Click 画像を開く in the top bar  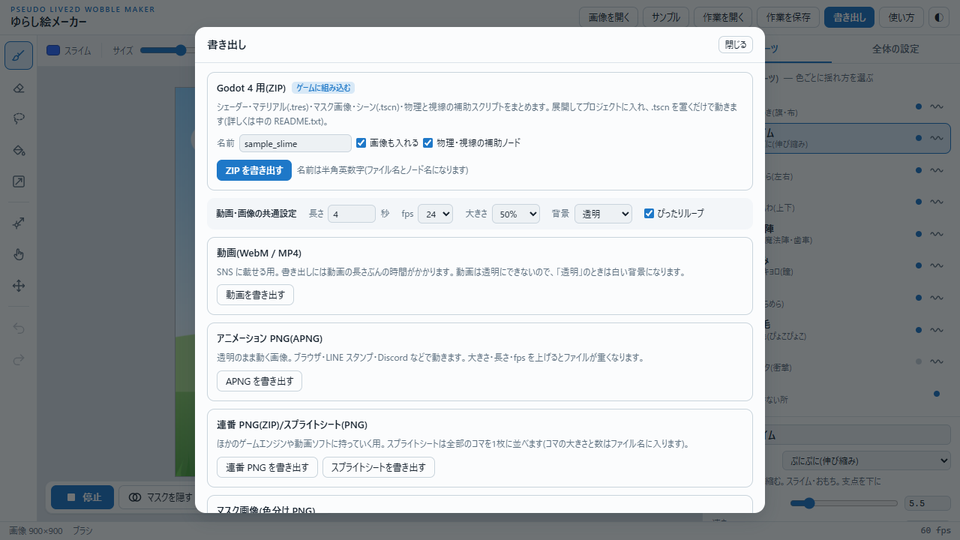pyautogui.click(x=609, y=17)
